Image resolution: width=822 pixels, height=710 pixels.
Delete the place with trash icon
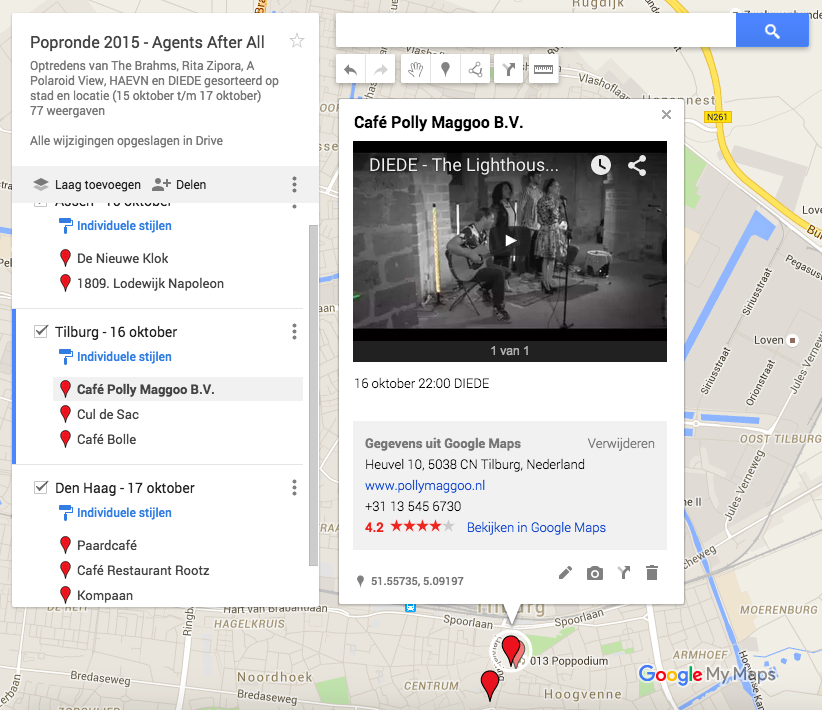click(x=652, y=573)
